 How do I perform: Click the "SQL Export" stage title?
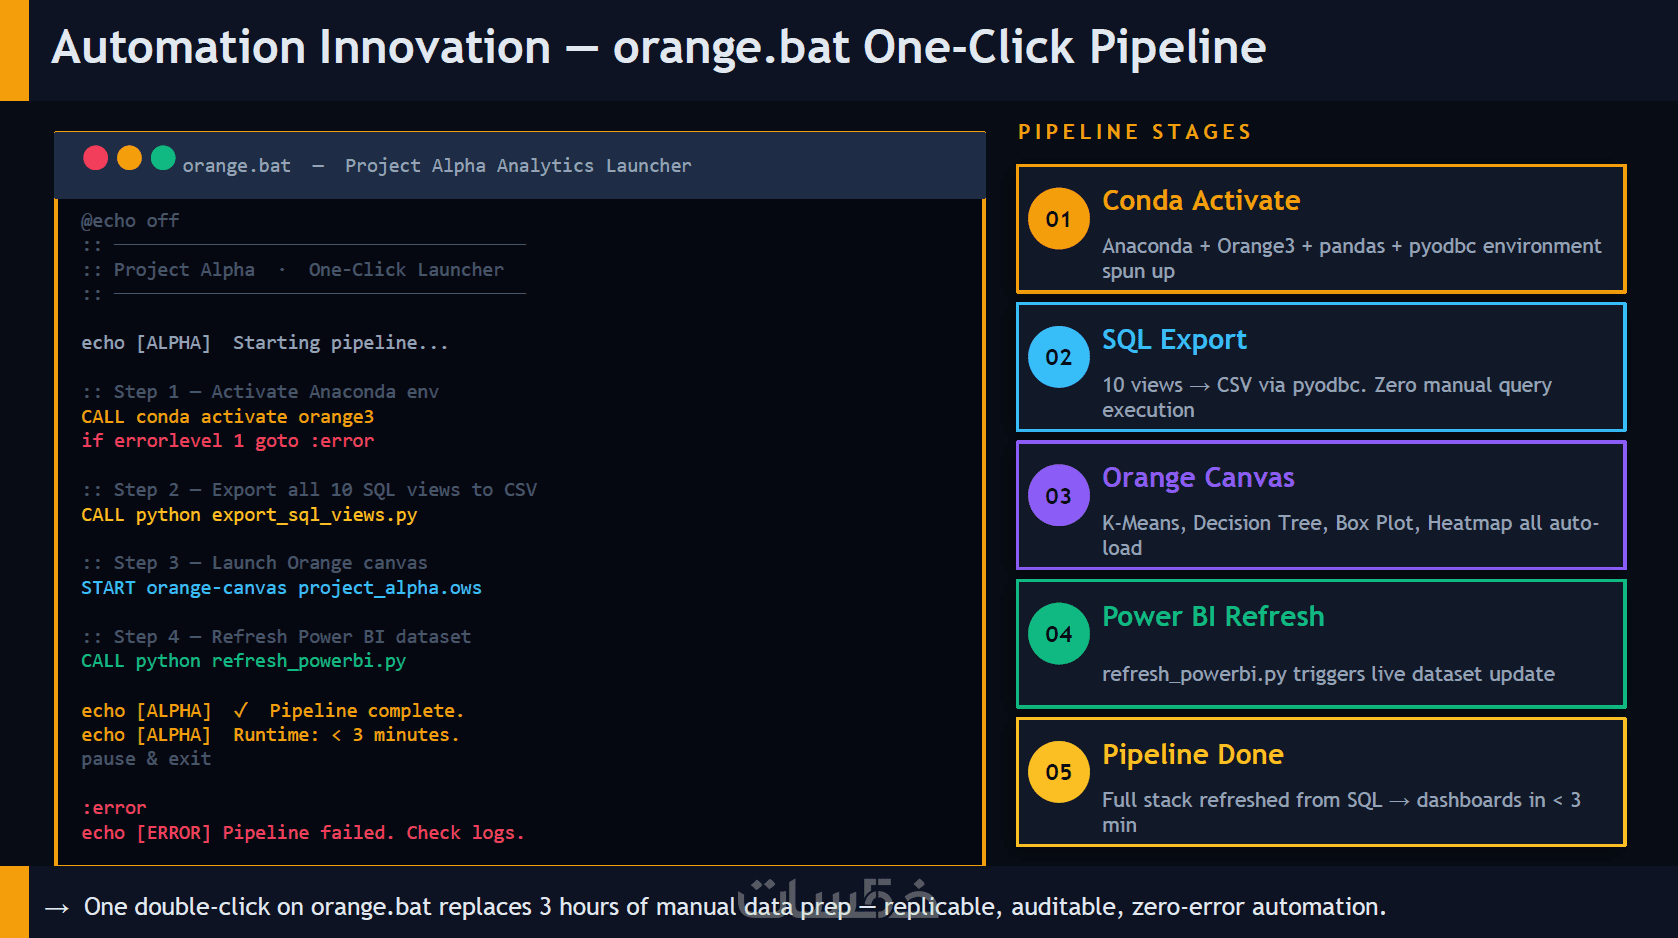(x=1174, y=340)
